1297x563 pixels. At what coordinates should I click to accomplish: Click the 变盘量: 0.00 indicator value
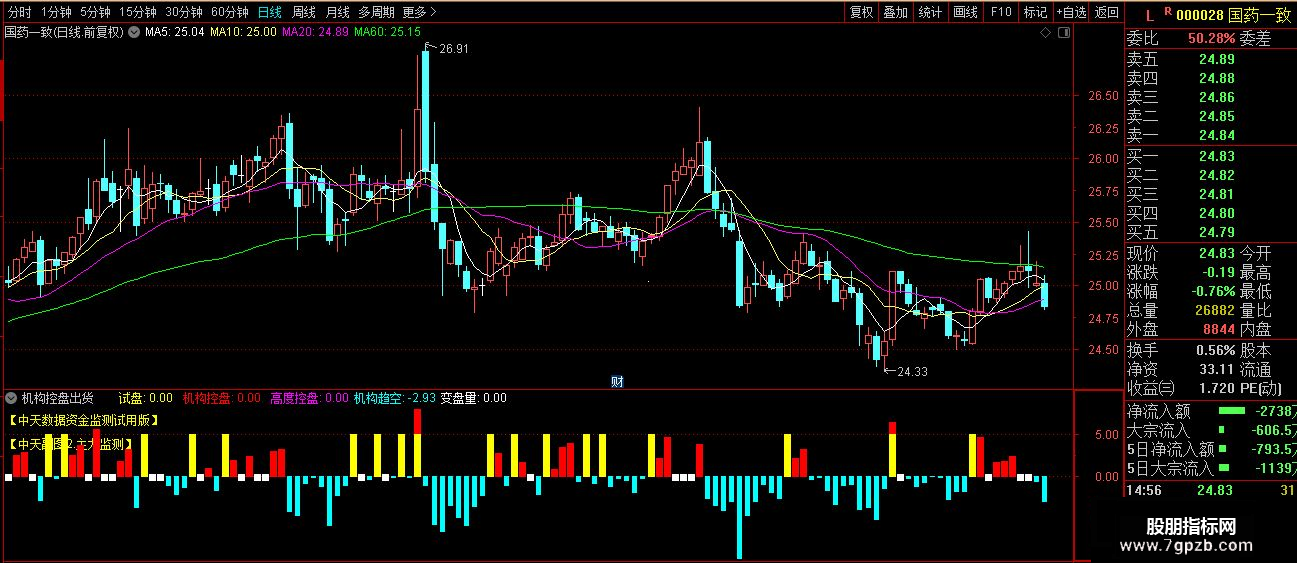[x=473, y=397]
